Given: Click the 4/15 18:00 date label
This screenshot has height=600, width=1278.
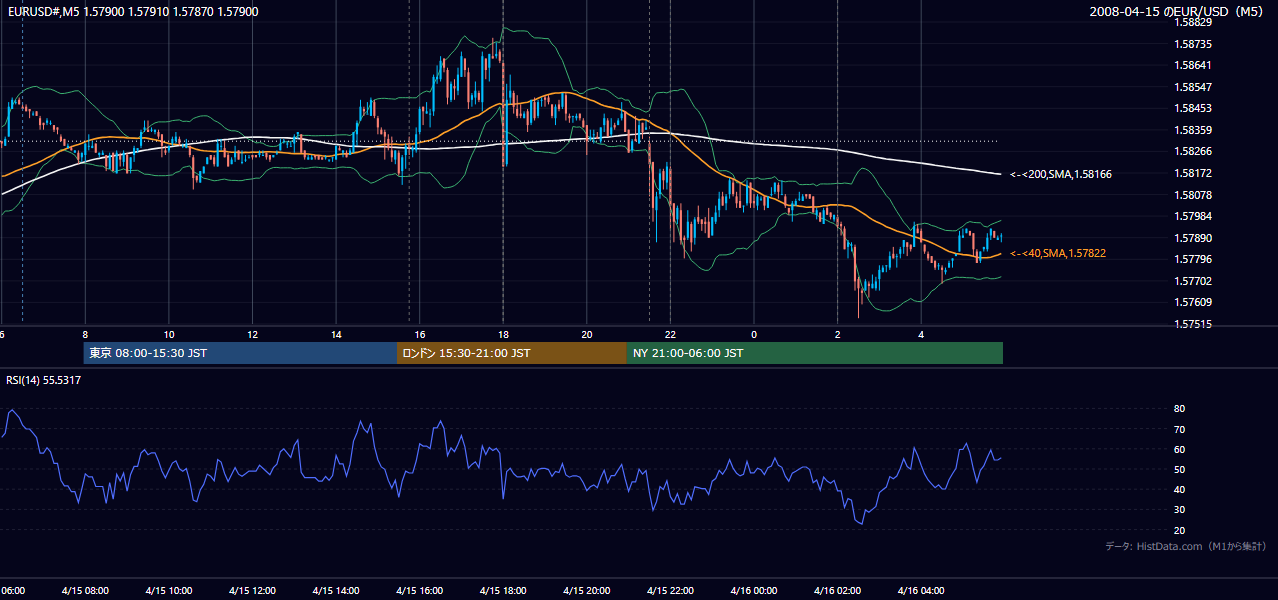Looking at the screenshot, I should point(503,591).
